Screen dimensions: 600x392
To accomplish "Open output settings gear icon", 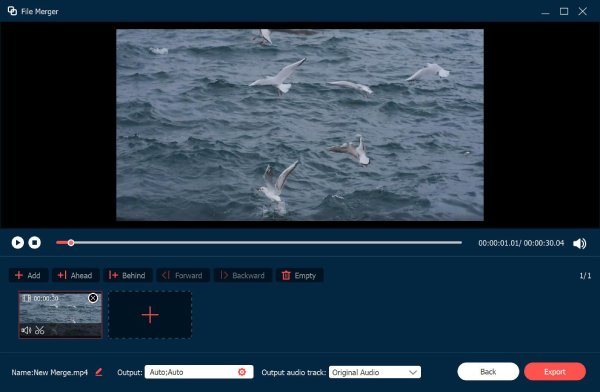I will point(242,372).
